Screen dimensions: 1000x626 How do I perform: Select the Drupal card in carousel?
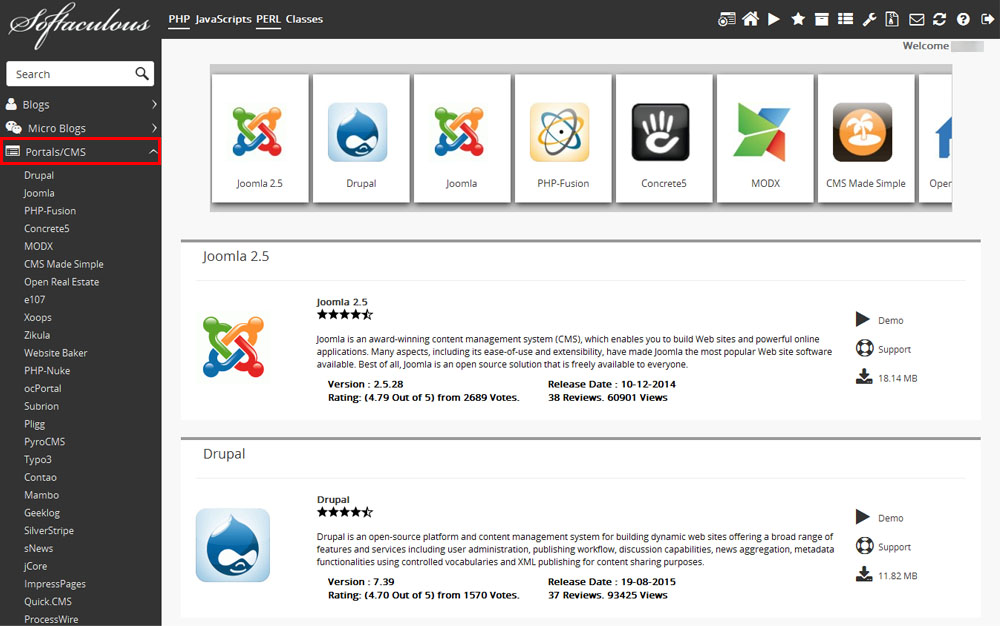point(361,138)
